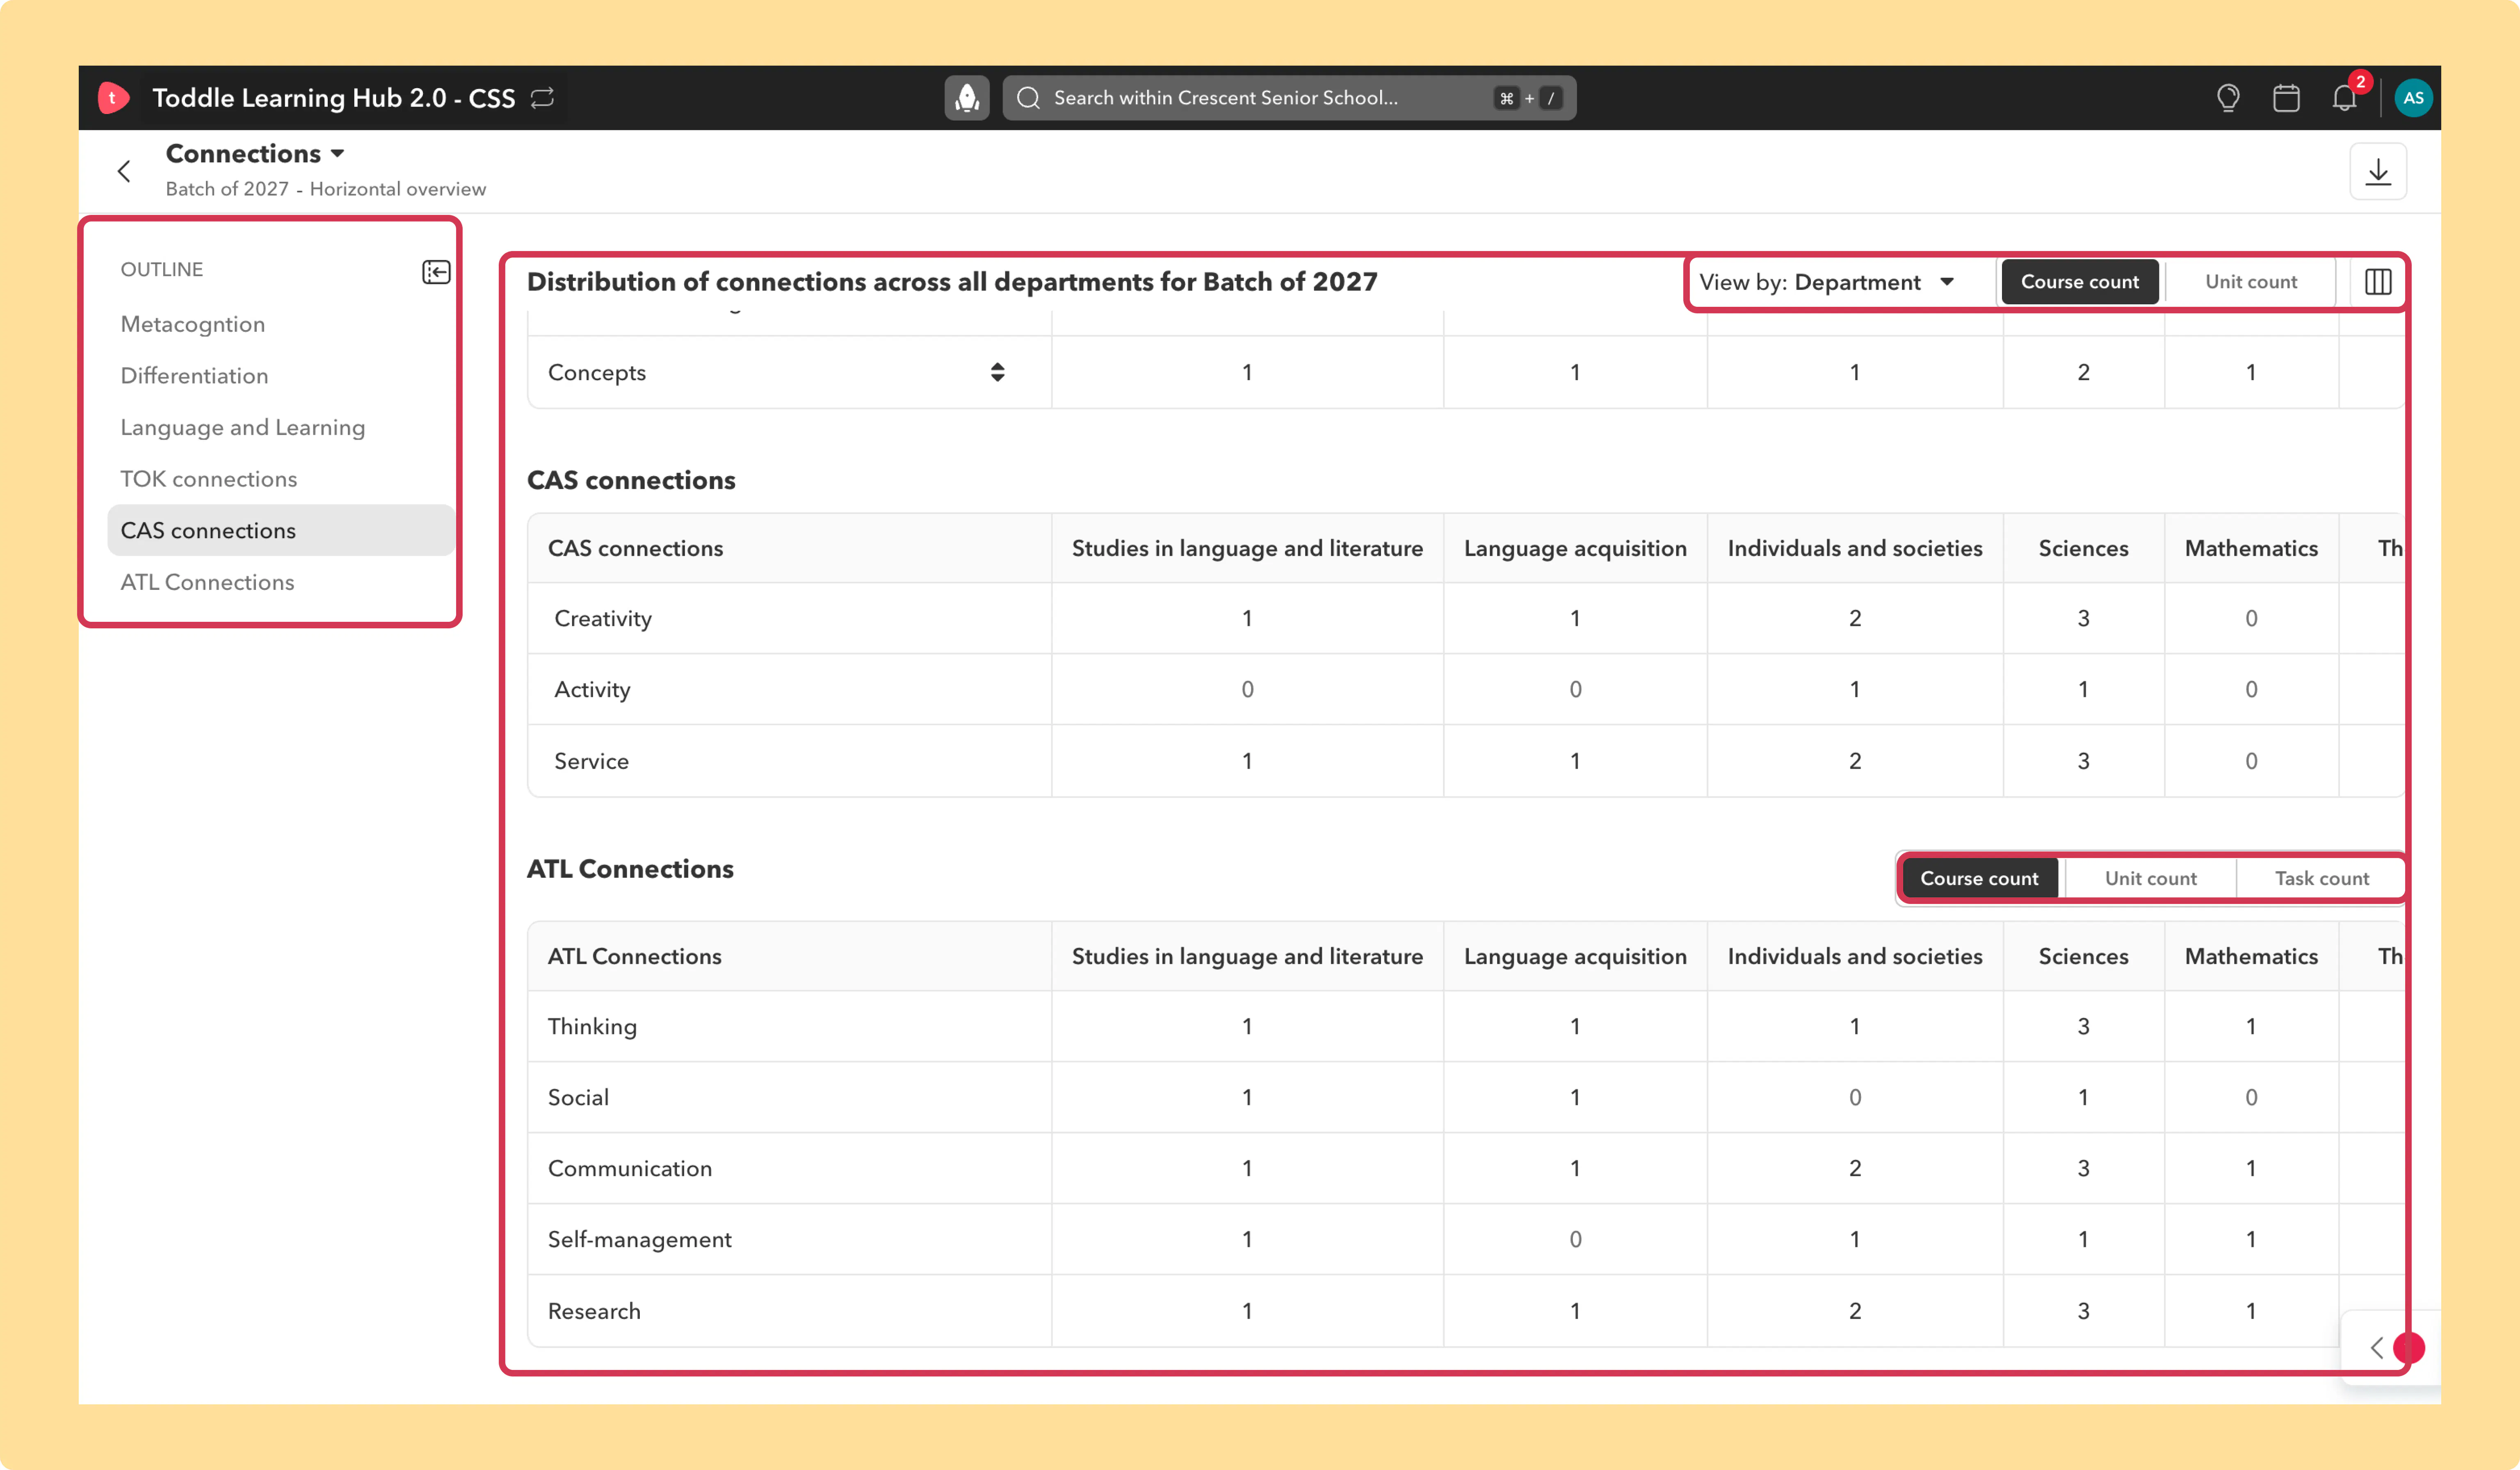Screen dimensions: 2520x1470
Task: Click the switch organization icon near CSS
Action: (542, 98)
